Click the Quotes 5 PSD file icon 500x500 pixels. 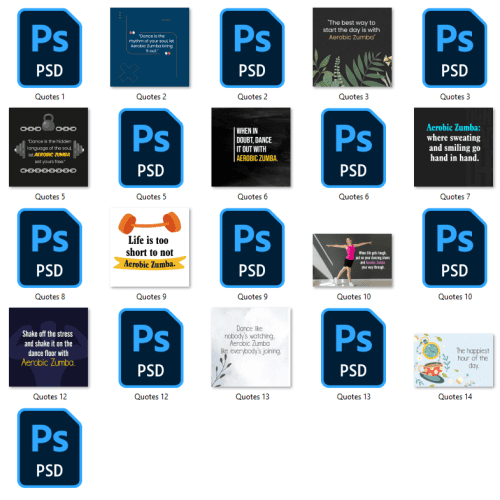(x=151, y=148)
